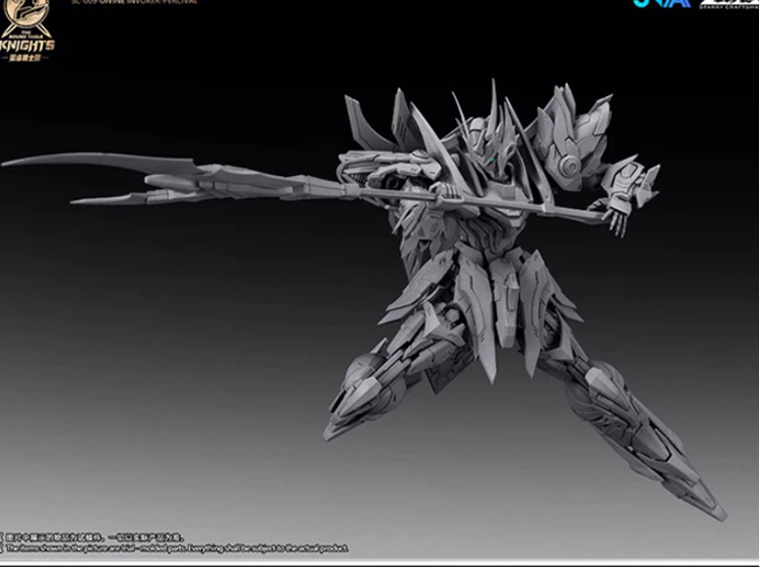760x567 pixels.
Task: Click the "Divine Invoker Percival" title text
Action: [x=134, y=2]
